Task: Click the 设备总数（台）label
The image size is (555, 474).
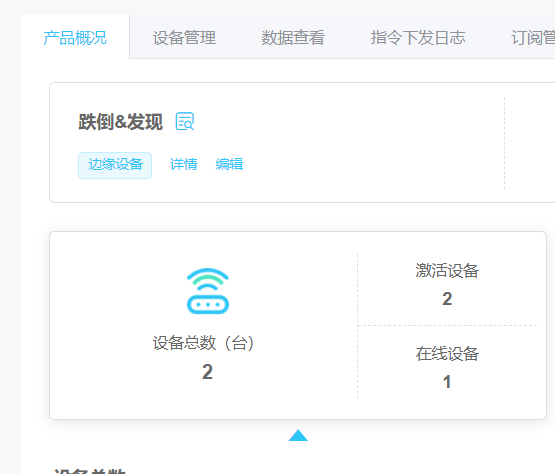Action: pyautogui.click(x=204, y=343)
